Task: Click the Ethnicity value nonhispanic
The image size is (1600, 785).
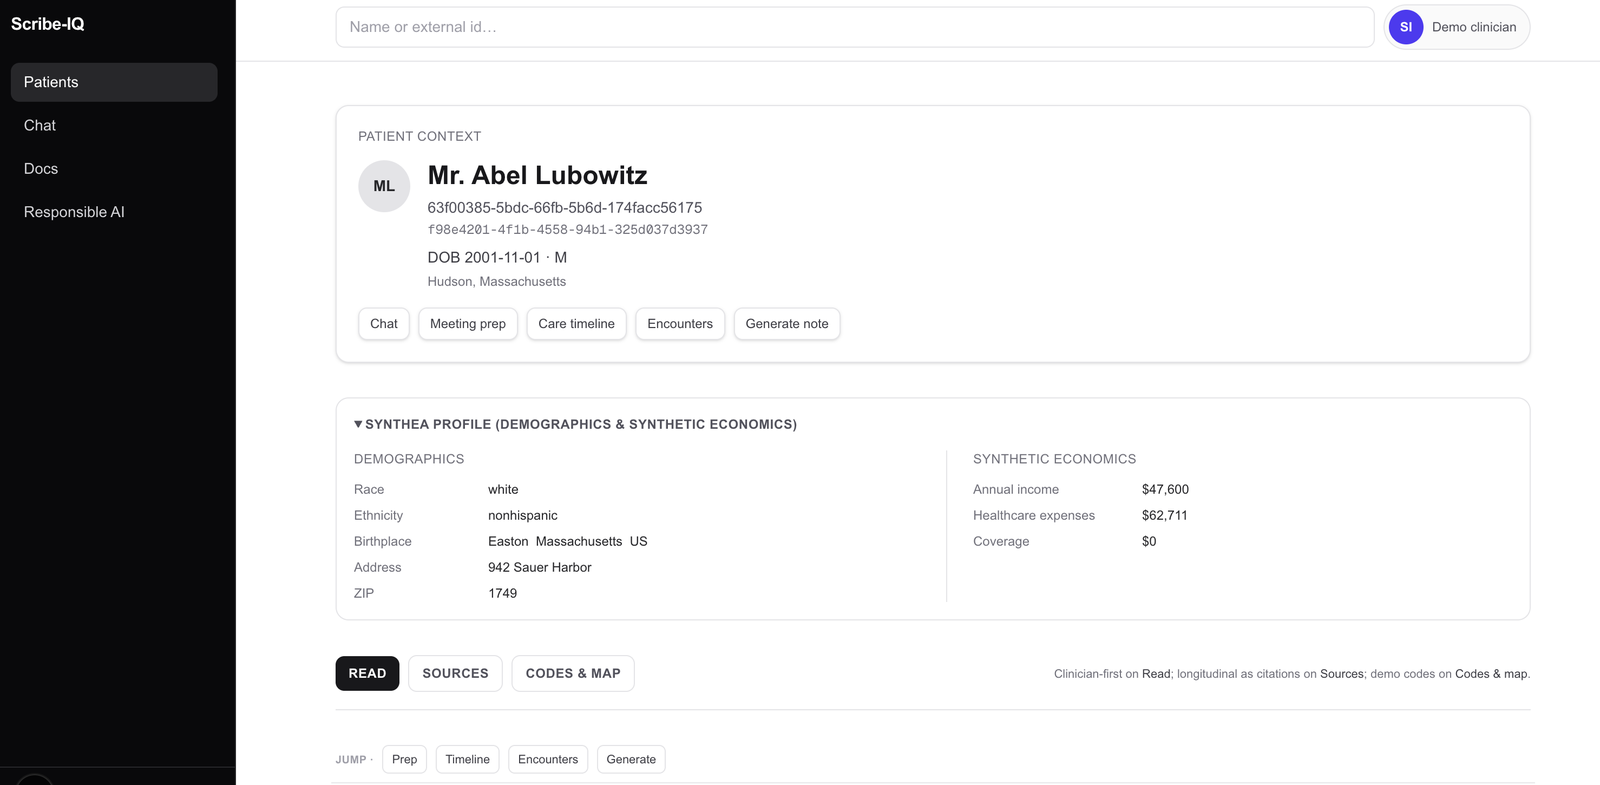Action: pos(523,516)
